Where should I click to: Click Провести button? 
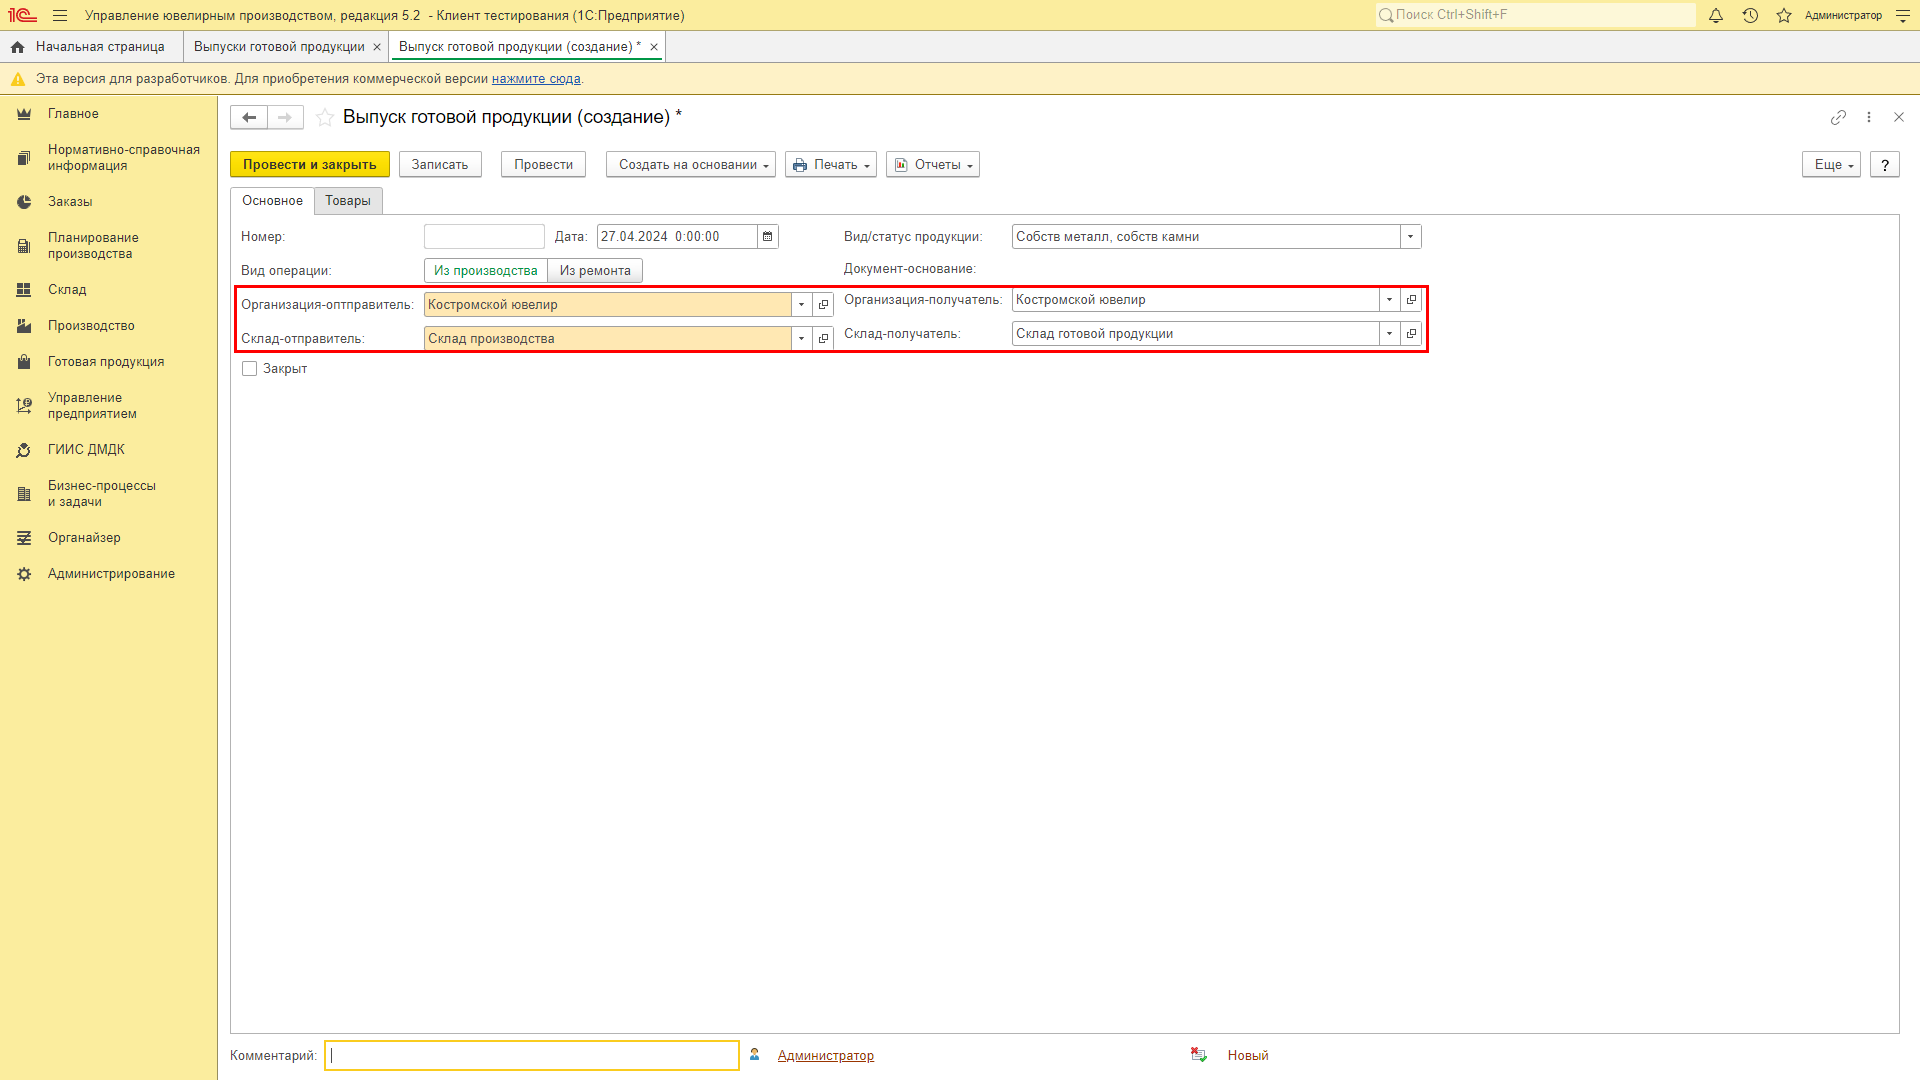(543, 165)
